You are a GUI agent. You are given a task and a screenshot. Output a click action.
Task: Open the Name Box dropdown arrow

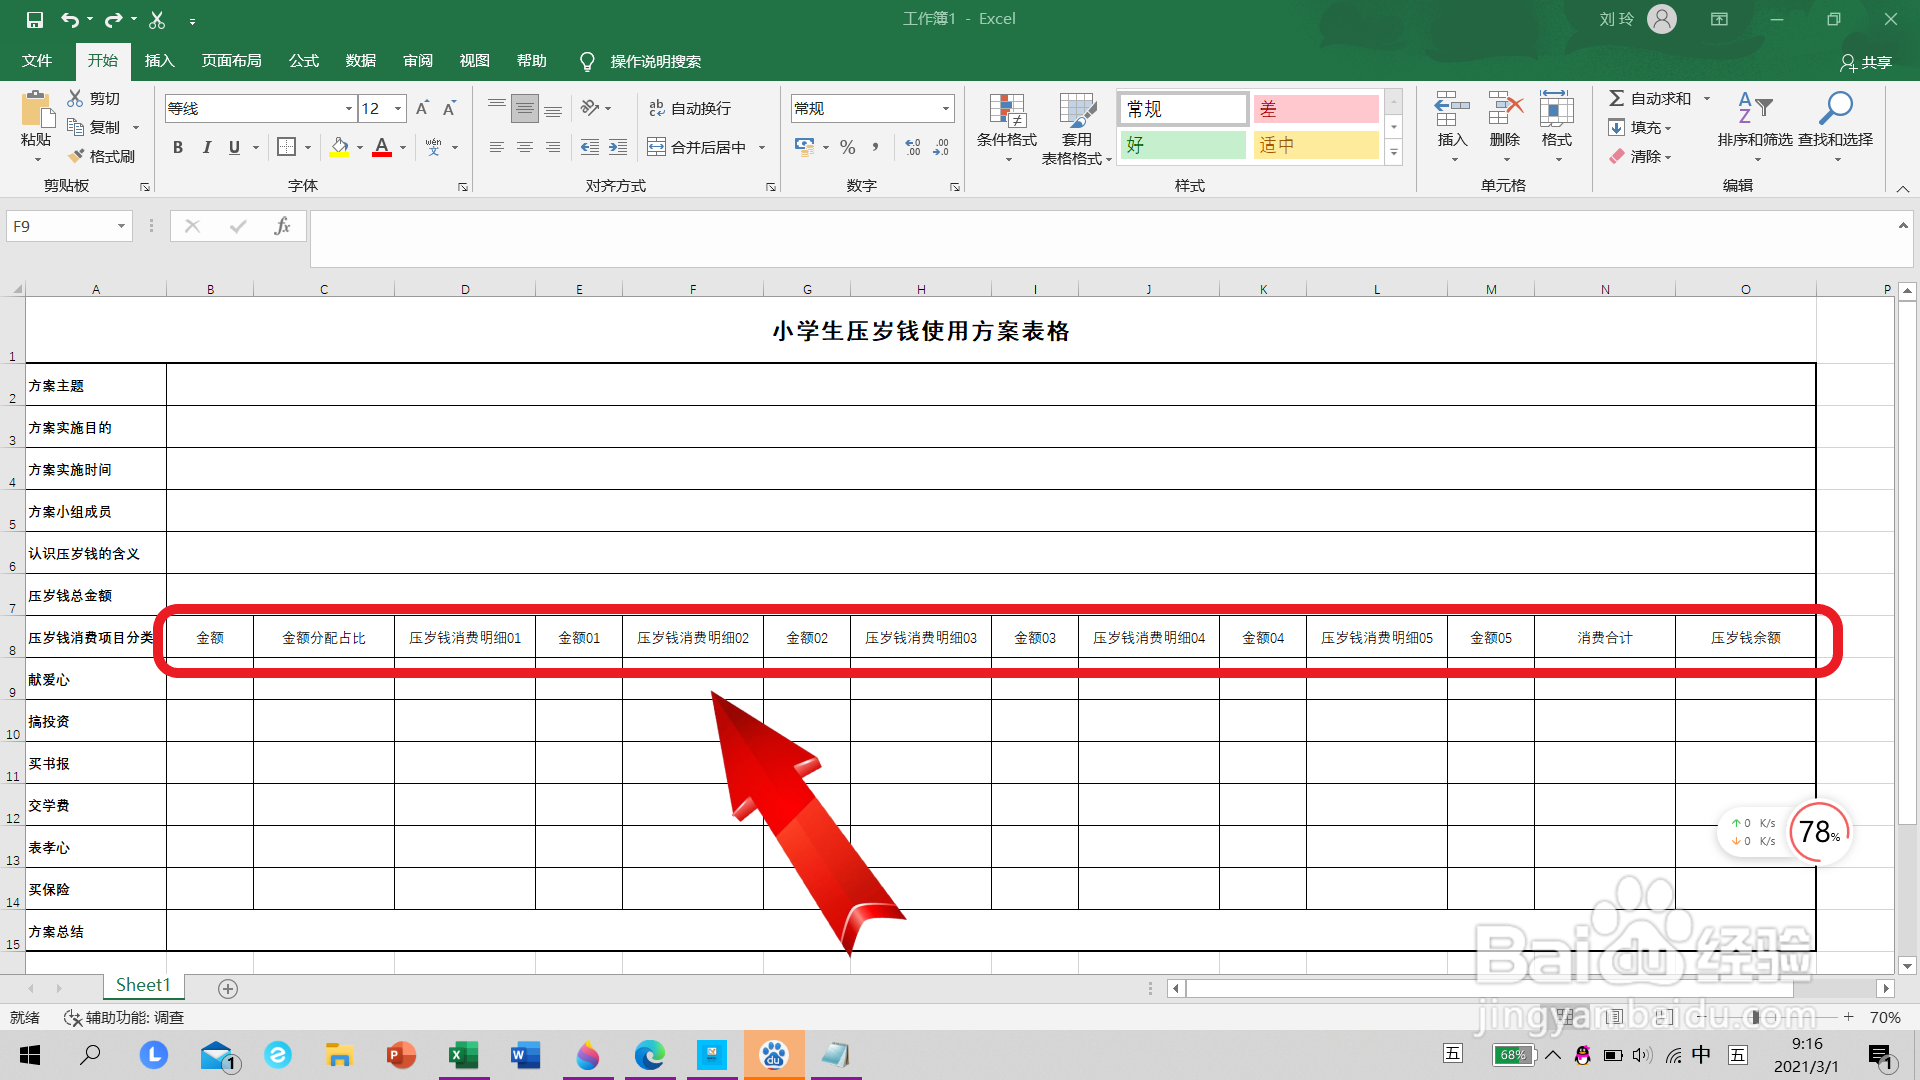(121, 226)
